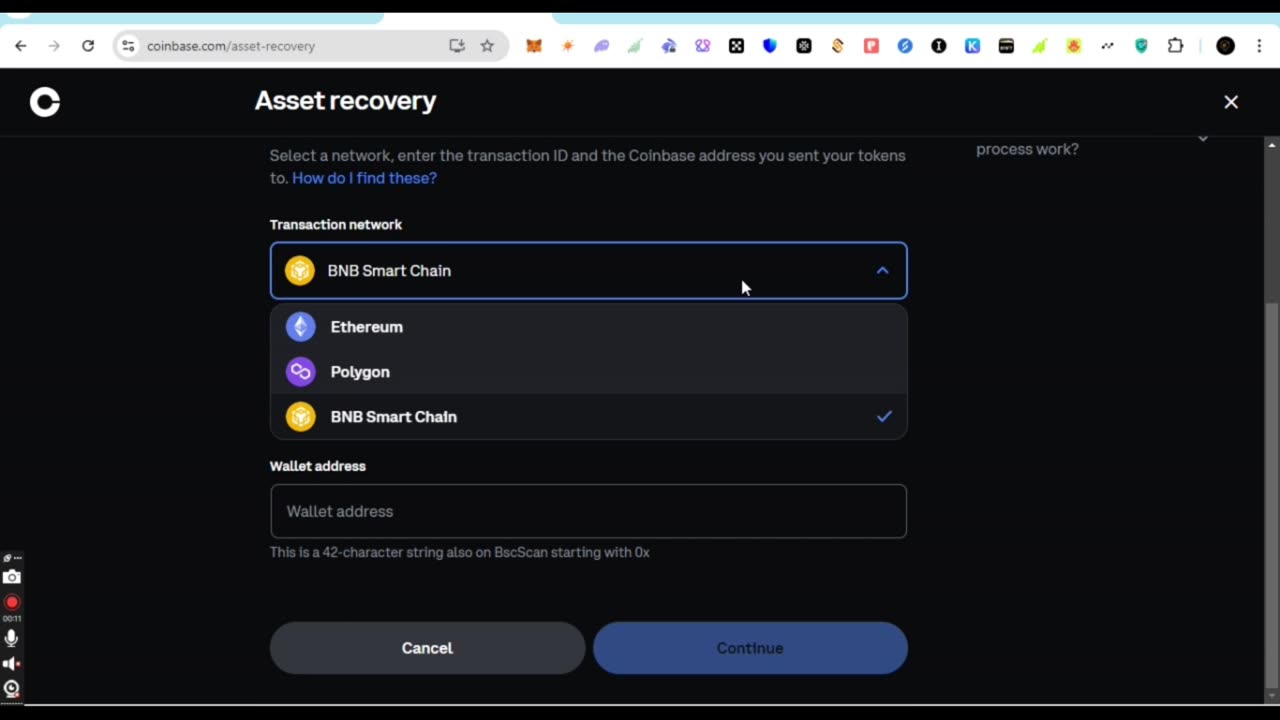Open the Chrome profile avatar
This screenshot has width=1280, height=720.
(x=1225, y=46)
